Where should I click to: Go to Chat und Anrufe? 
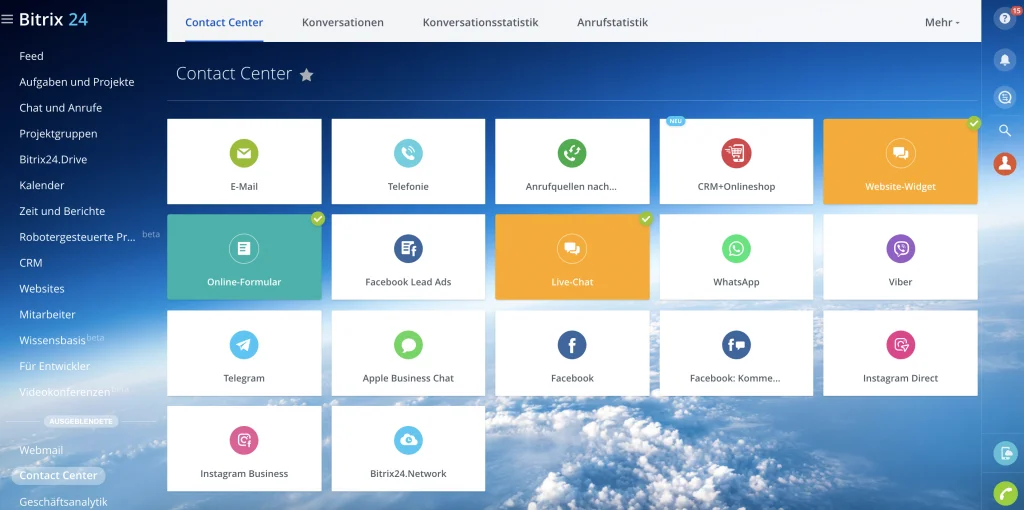[61, 108]
